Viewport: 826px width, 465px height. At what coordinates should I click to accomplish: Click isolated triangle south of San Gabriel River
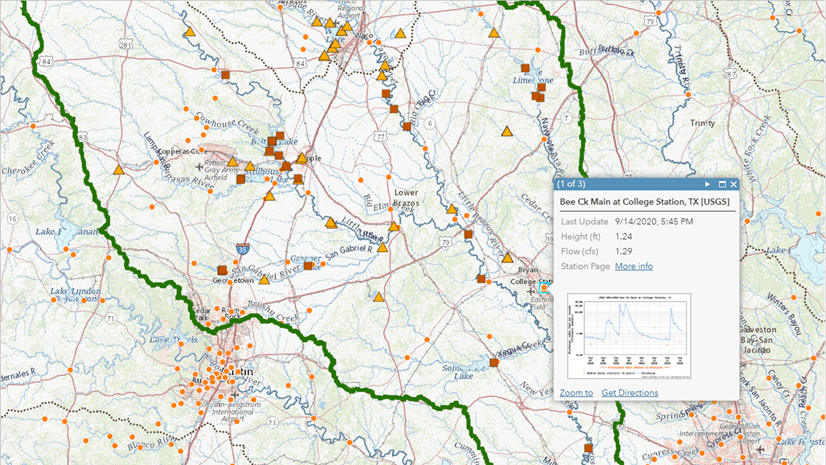tap(378, 297)
